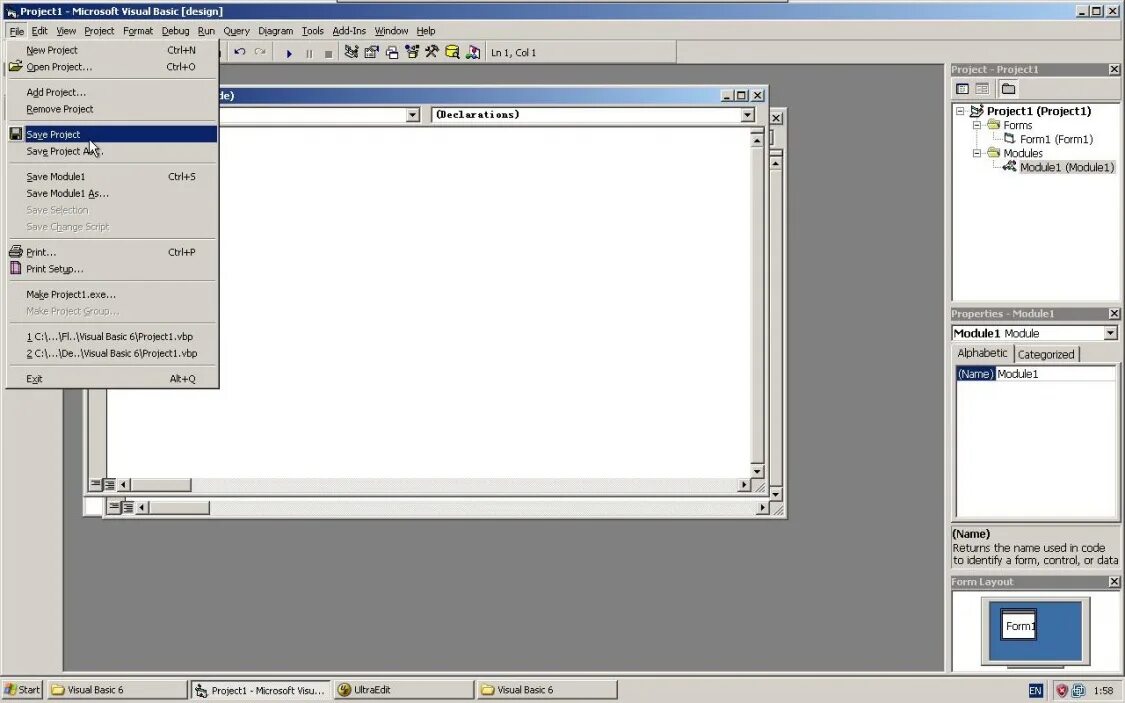1125x703 pixels.
Task: Open first Visual Basic 6 taskbar folder
Action: pos(117,690)
